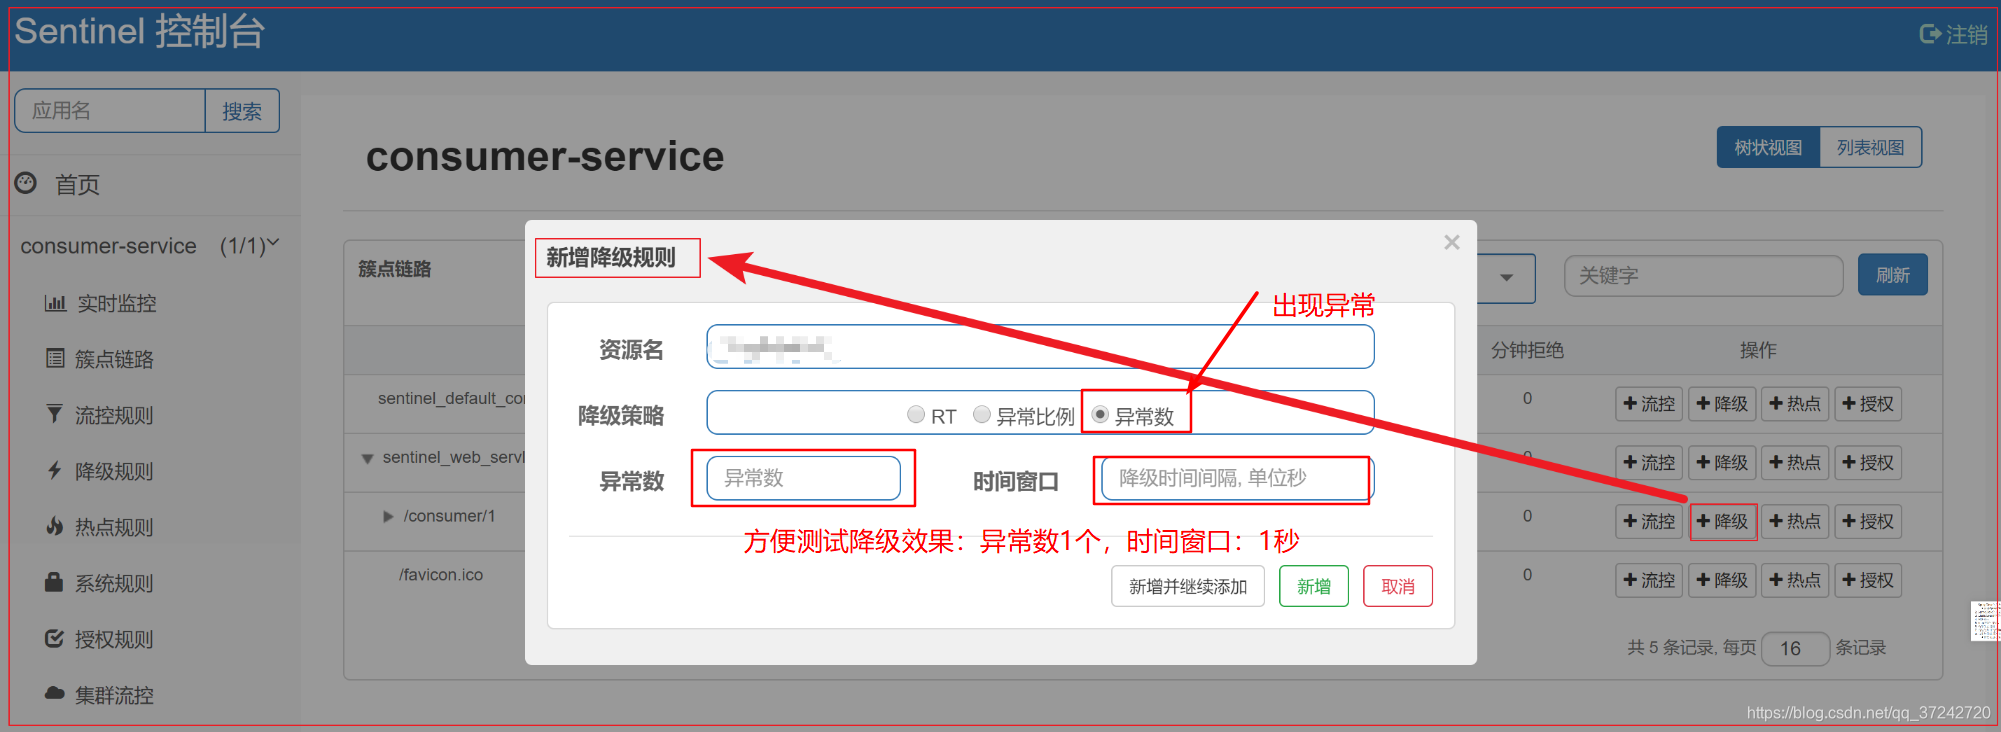Collapse the sentinel_web_servlet tree node
The image size is (2001, 732).
pos(368,458)
